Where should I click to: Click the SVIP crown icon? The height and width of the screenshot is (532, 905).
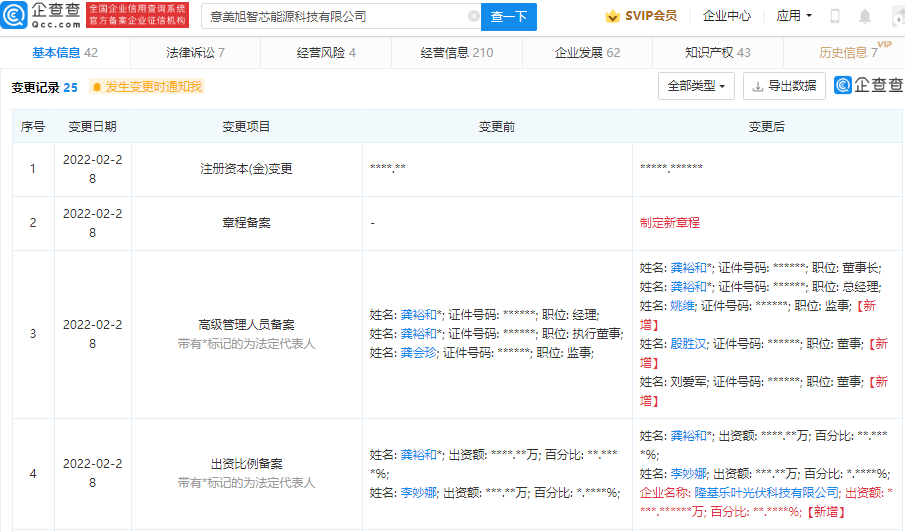(x=612, y=16)
